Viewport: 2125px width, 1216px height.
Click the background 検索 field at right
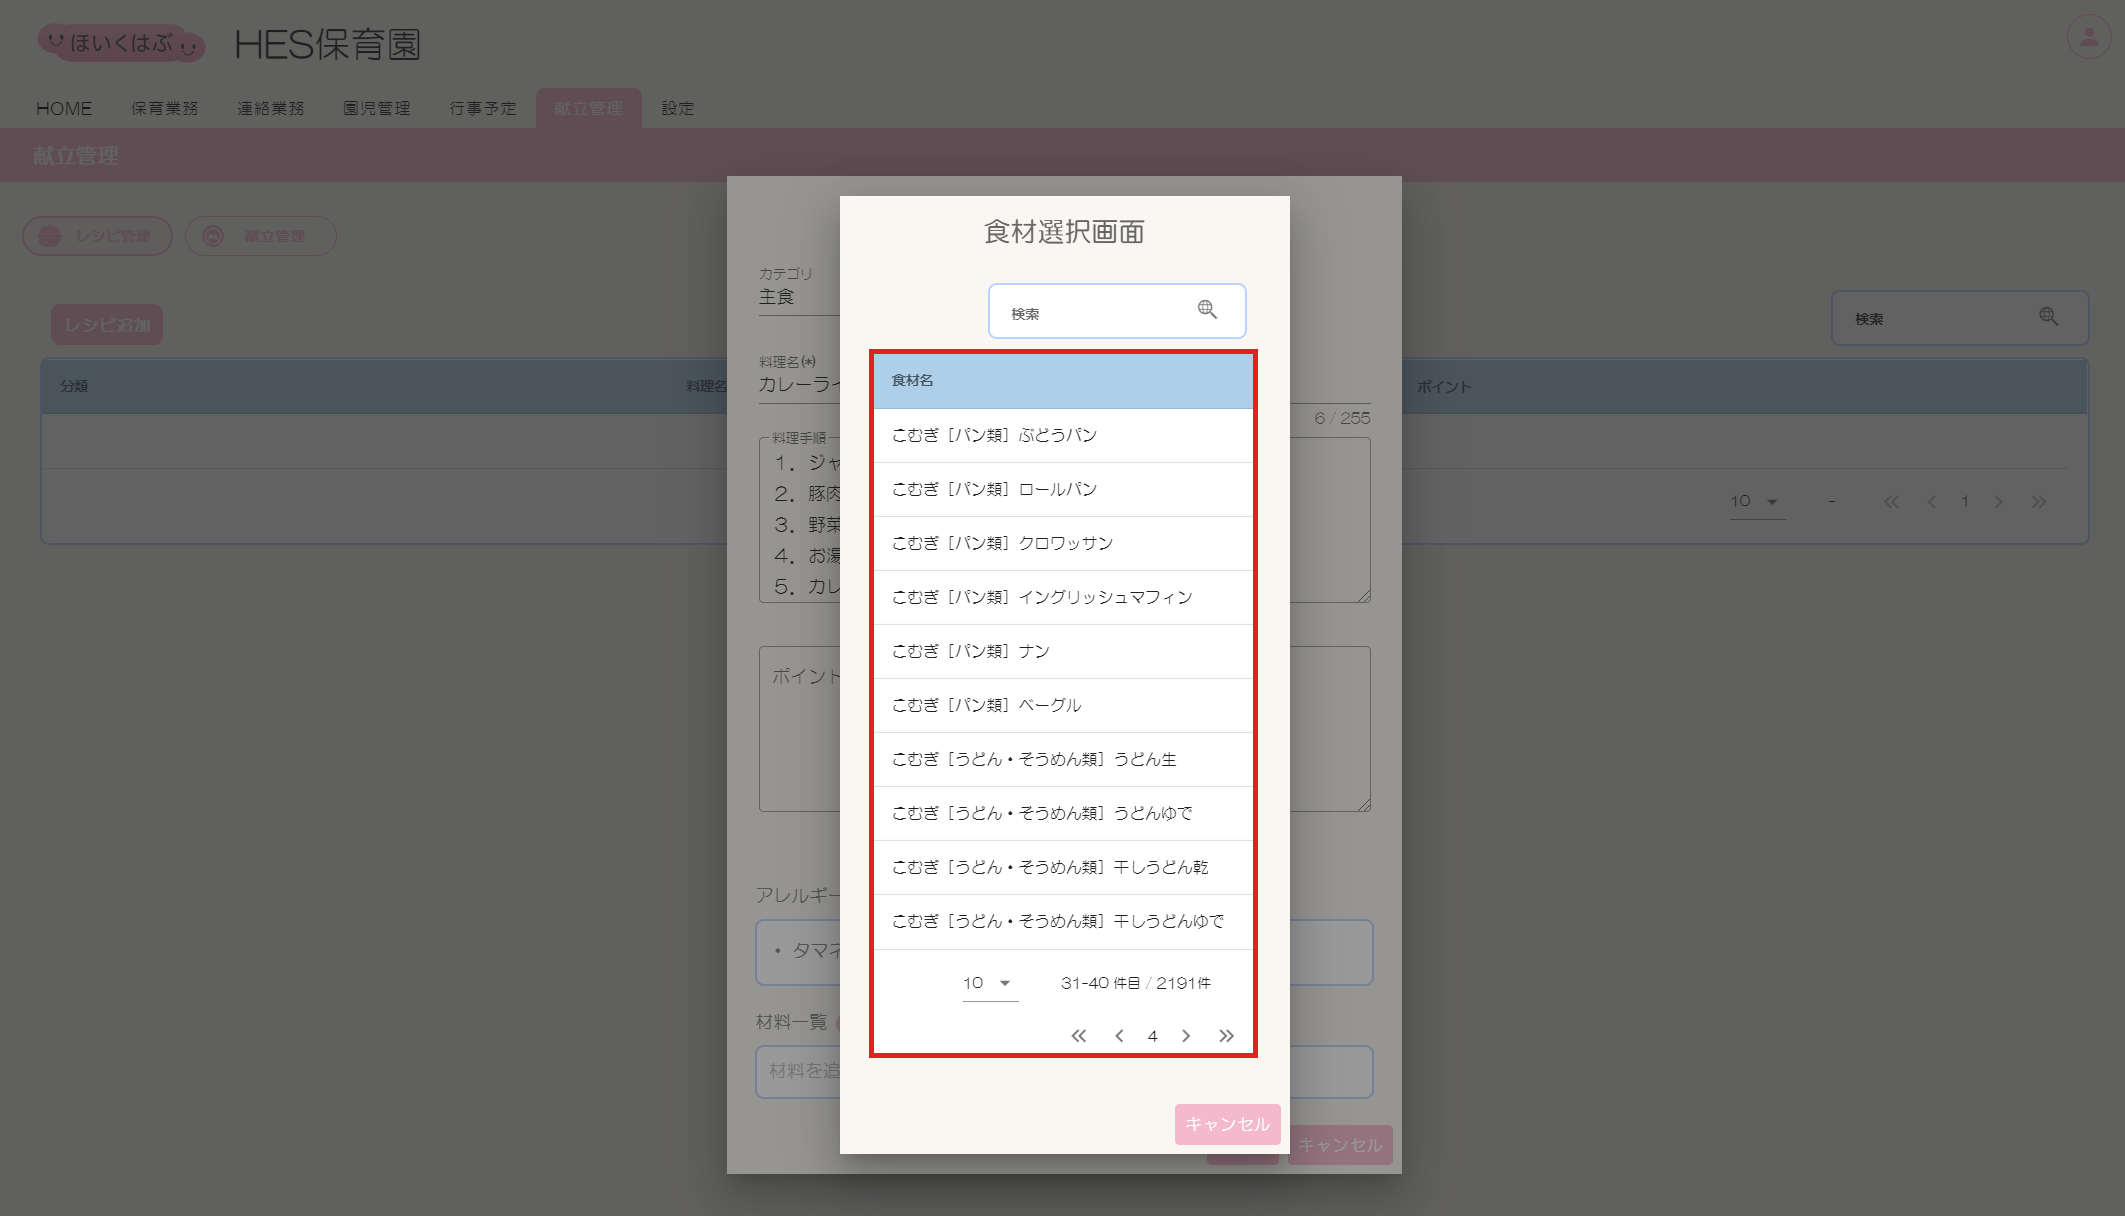click(x=1960, y=318)
